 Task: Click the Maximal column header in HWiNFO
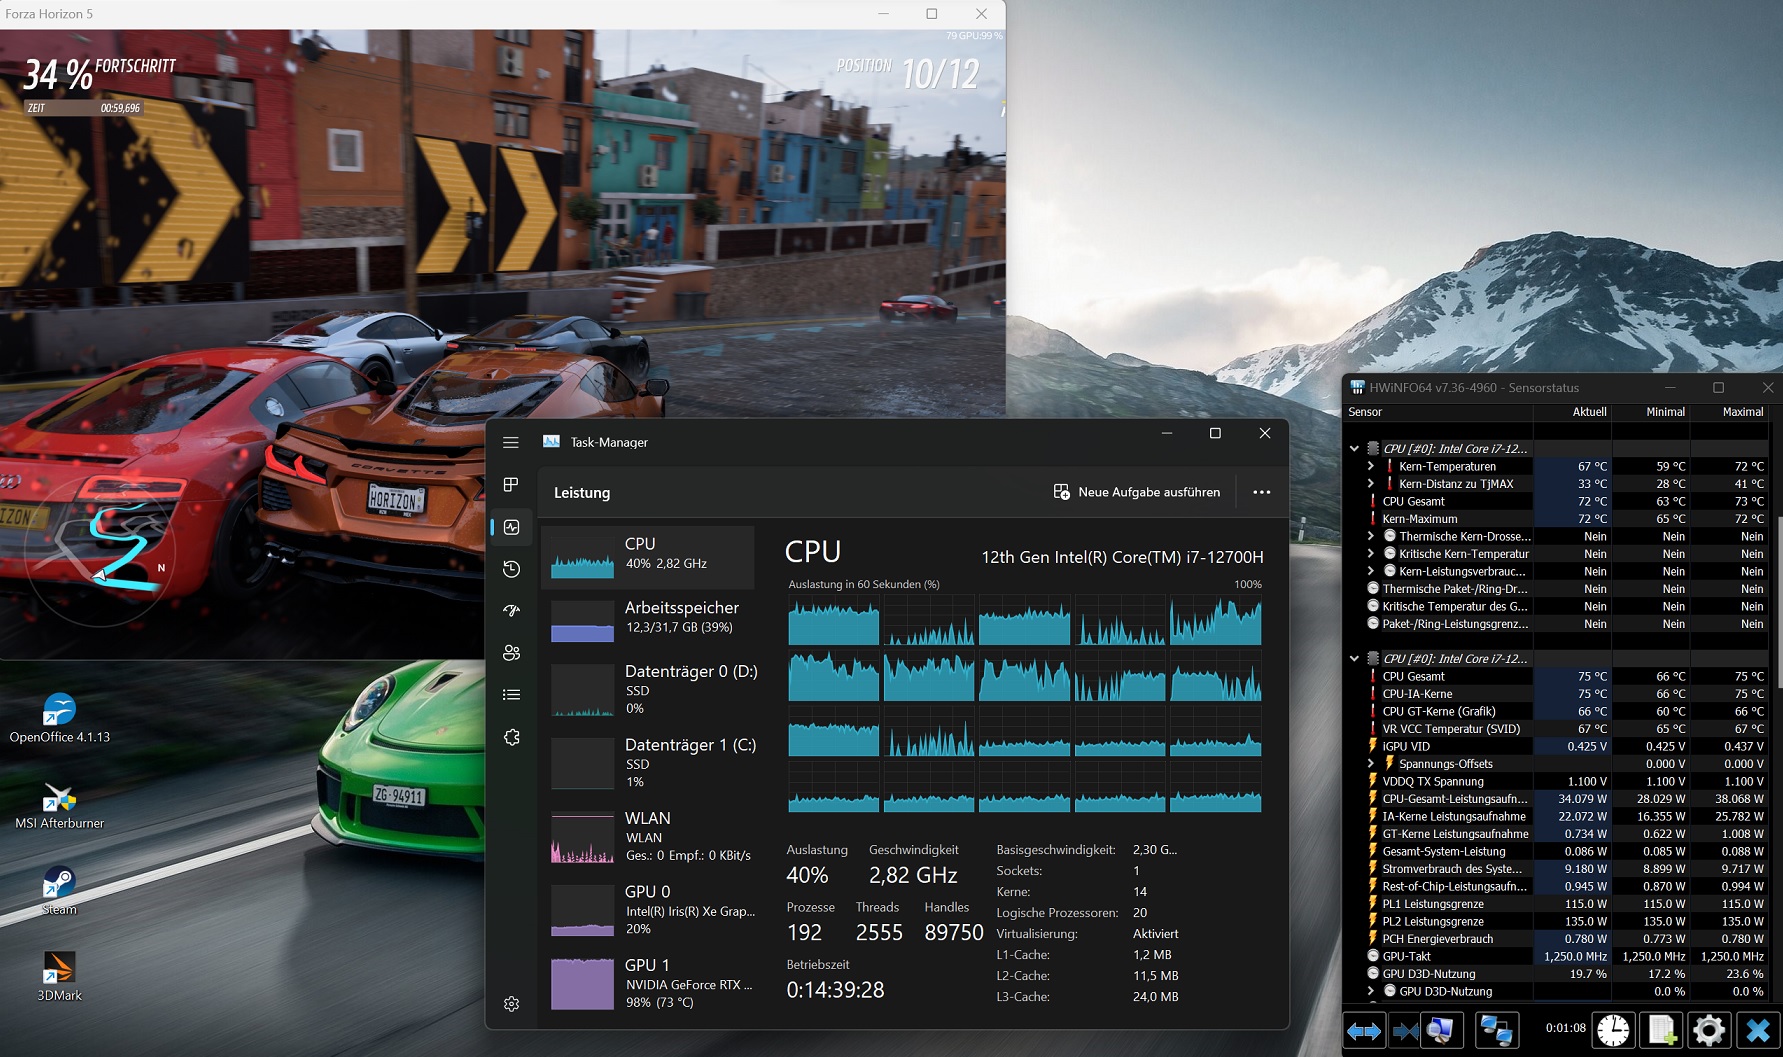[x=1730, y=412]
